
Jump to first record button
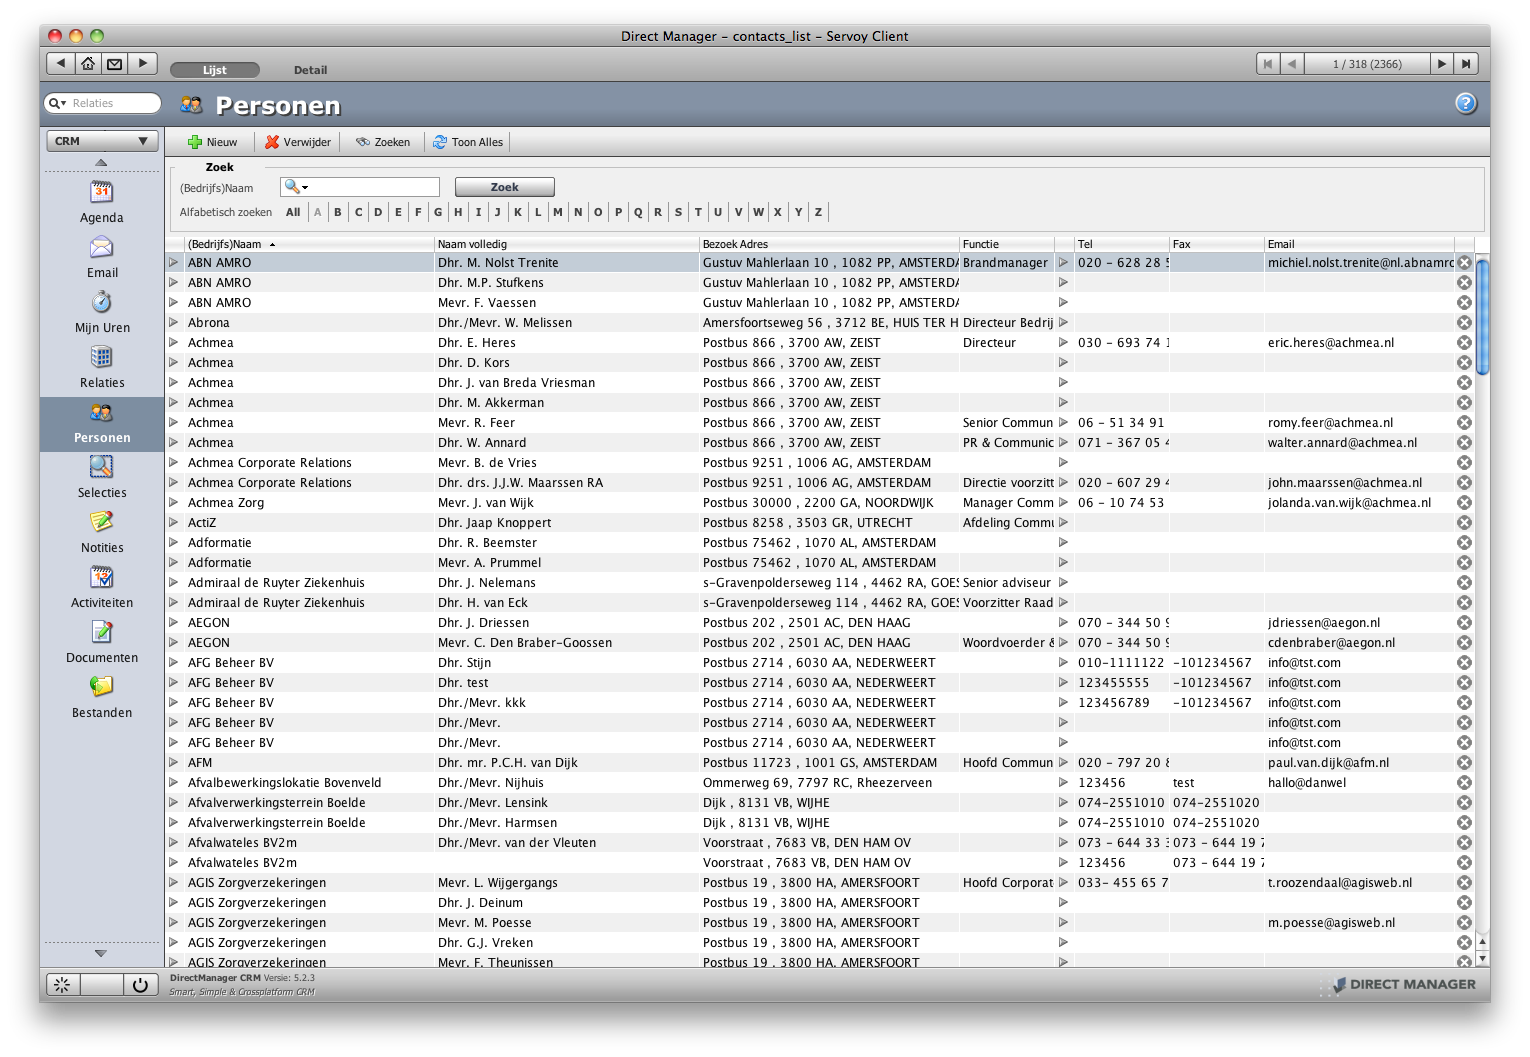pos(1268,64)
